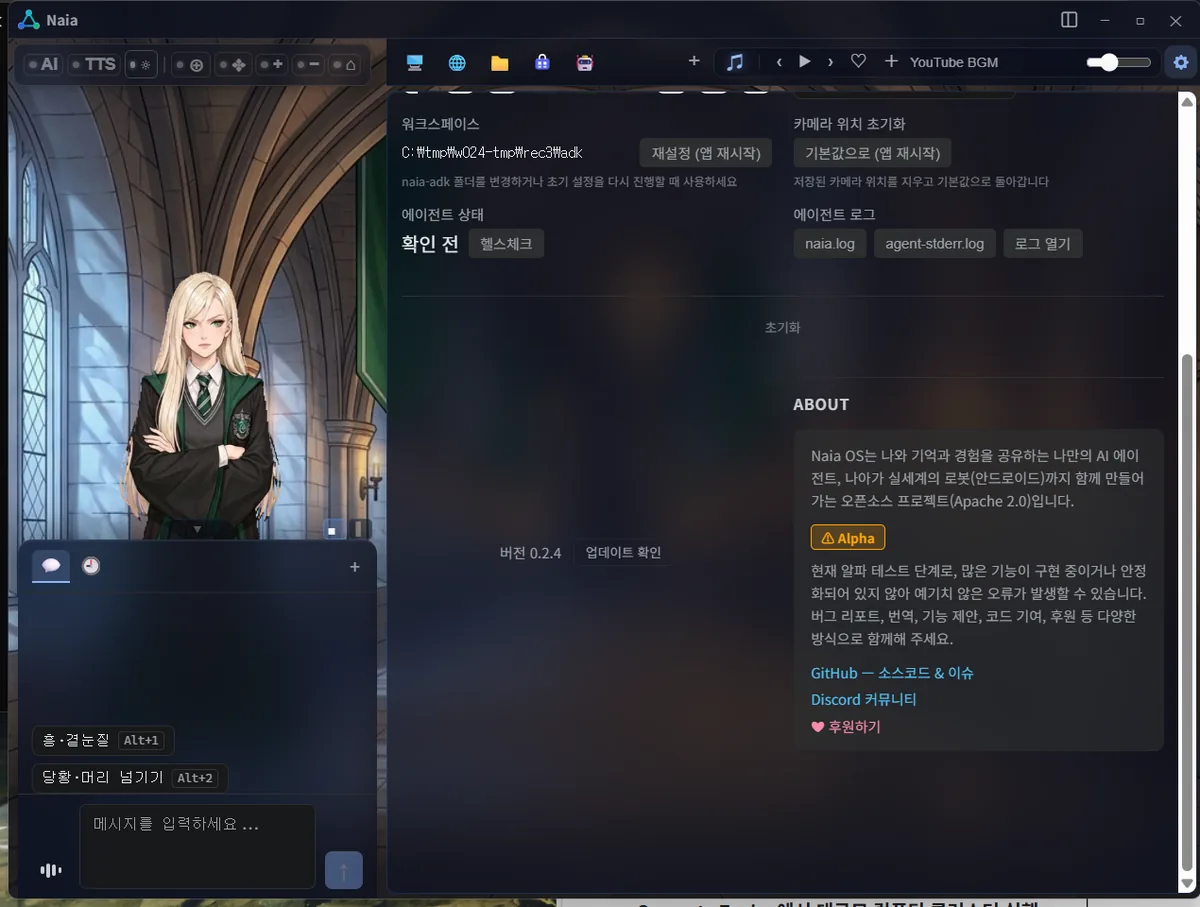1200x907 pixels.
Task: Open settings via the gear icon
Action: [x=1181, y=62]
